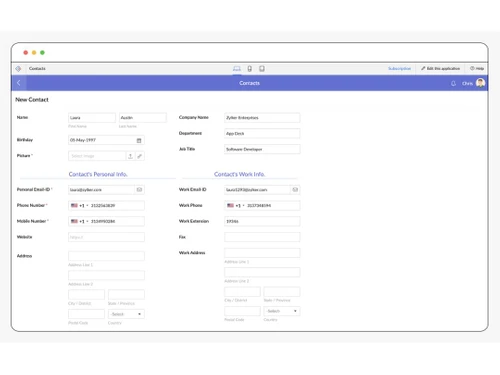Click Work Address City / District field
Screen dimensions: 500x375
pyautogui.click(x=242, y=292)
